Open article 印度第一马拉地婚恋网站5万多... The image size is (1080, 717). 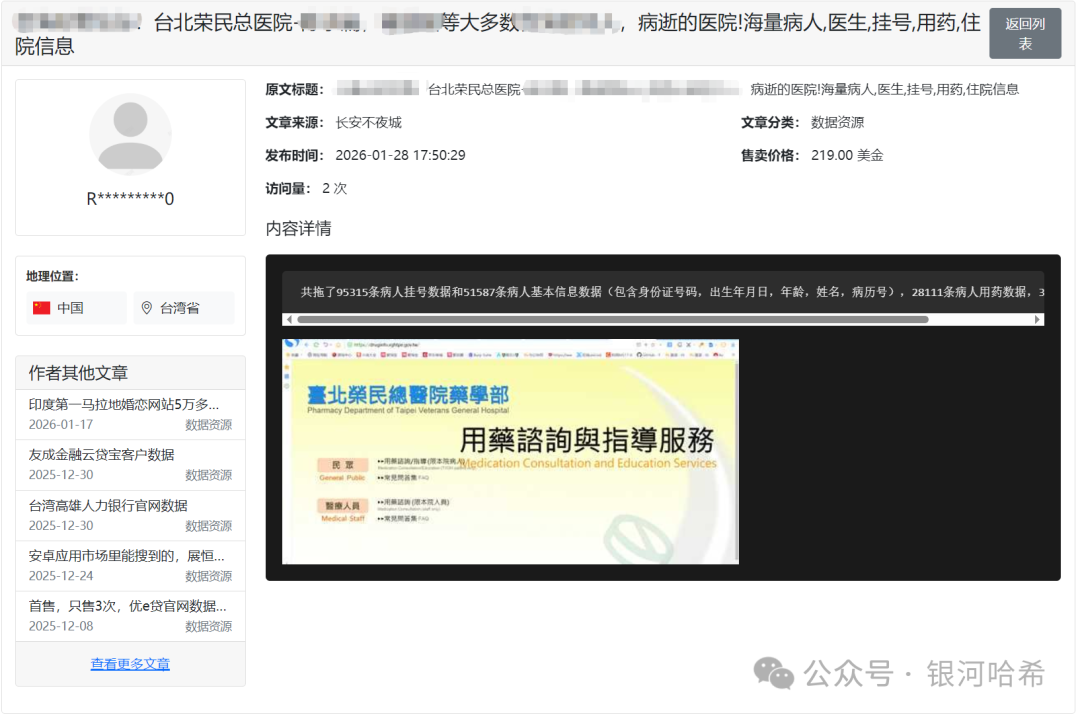click(124, 404)
